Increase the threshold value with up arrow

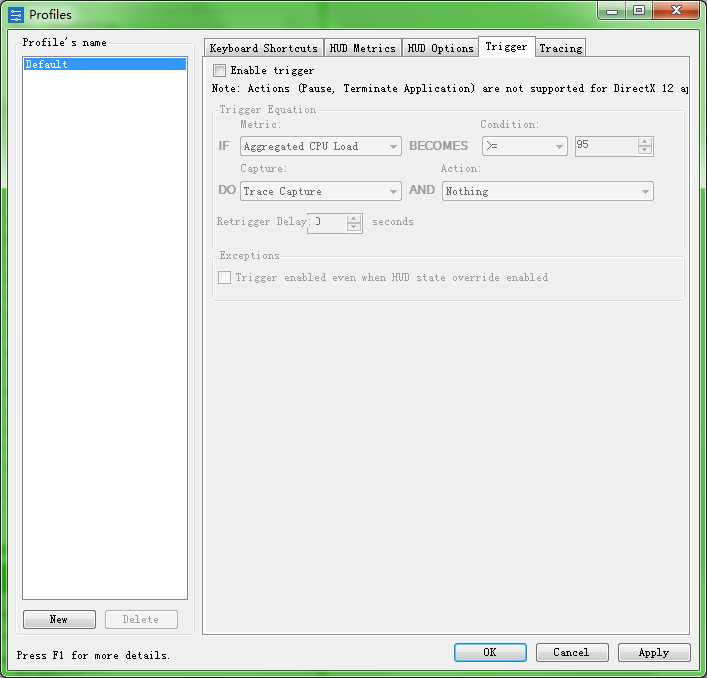[645, 142]
